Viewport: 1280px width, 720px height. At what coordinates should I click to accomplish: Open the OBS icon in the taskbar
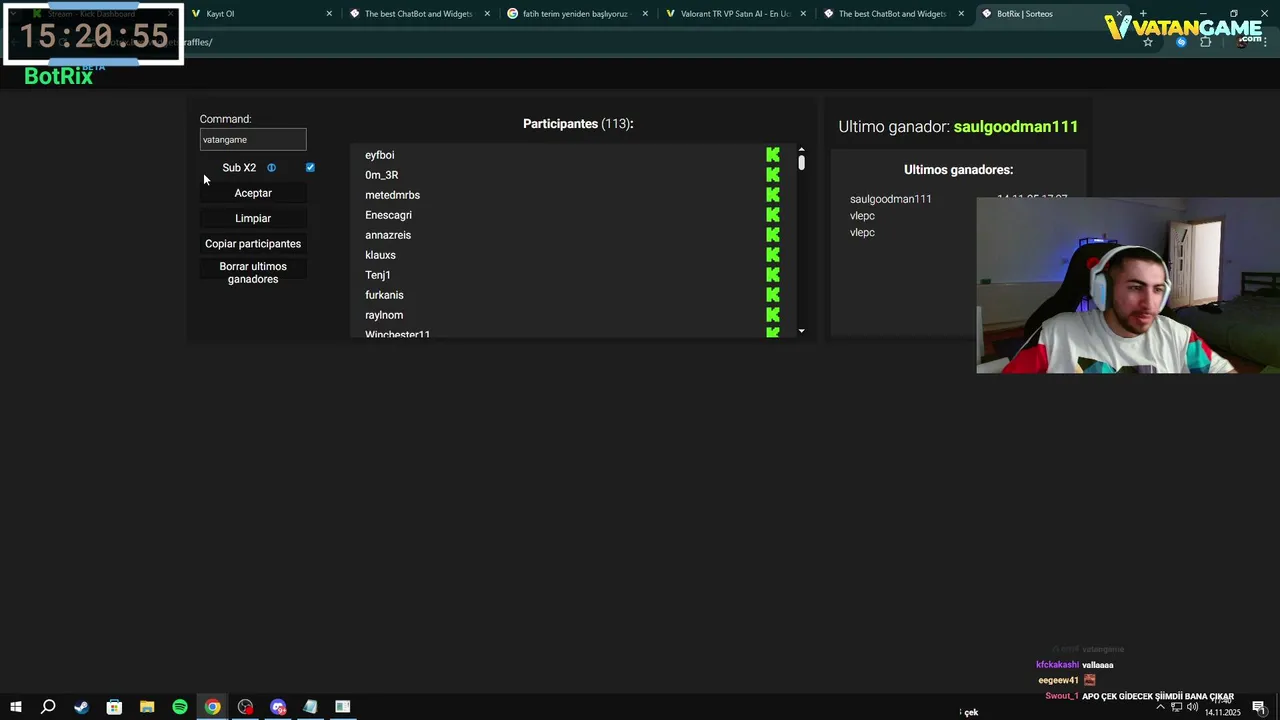245,707
